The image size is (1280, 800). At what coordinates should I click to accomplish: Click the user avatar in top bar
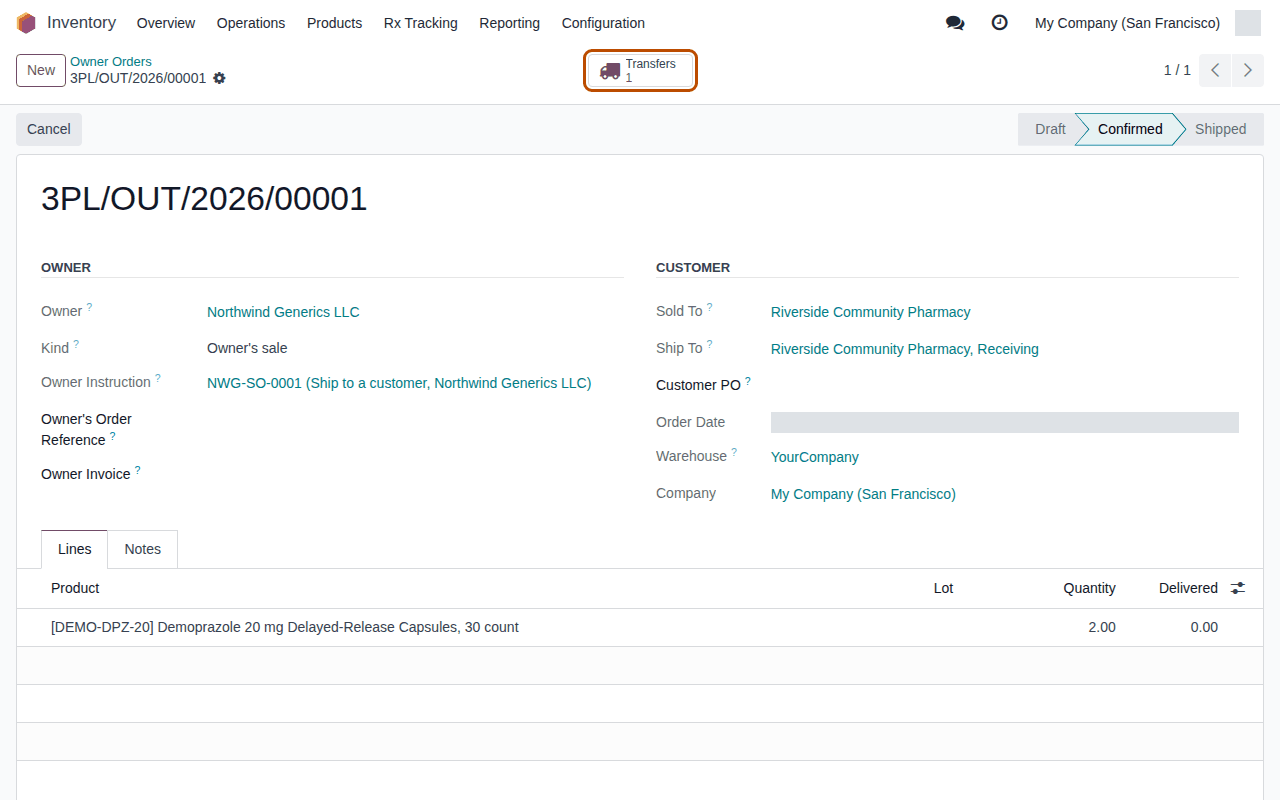point(1248,23)
